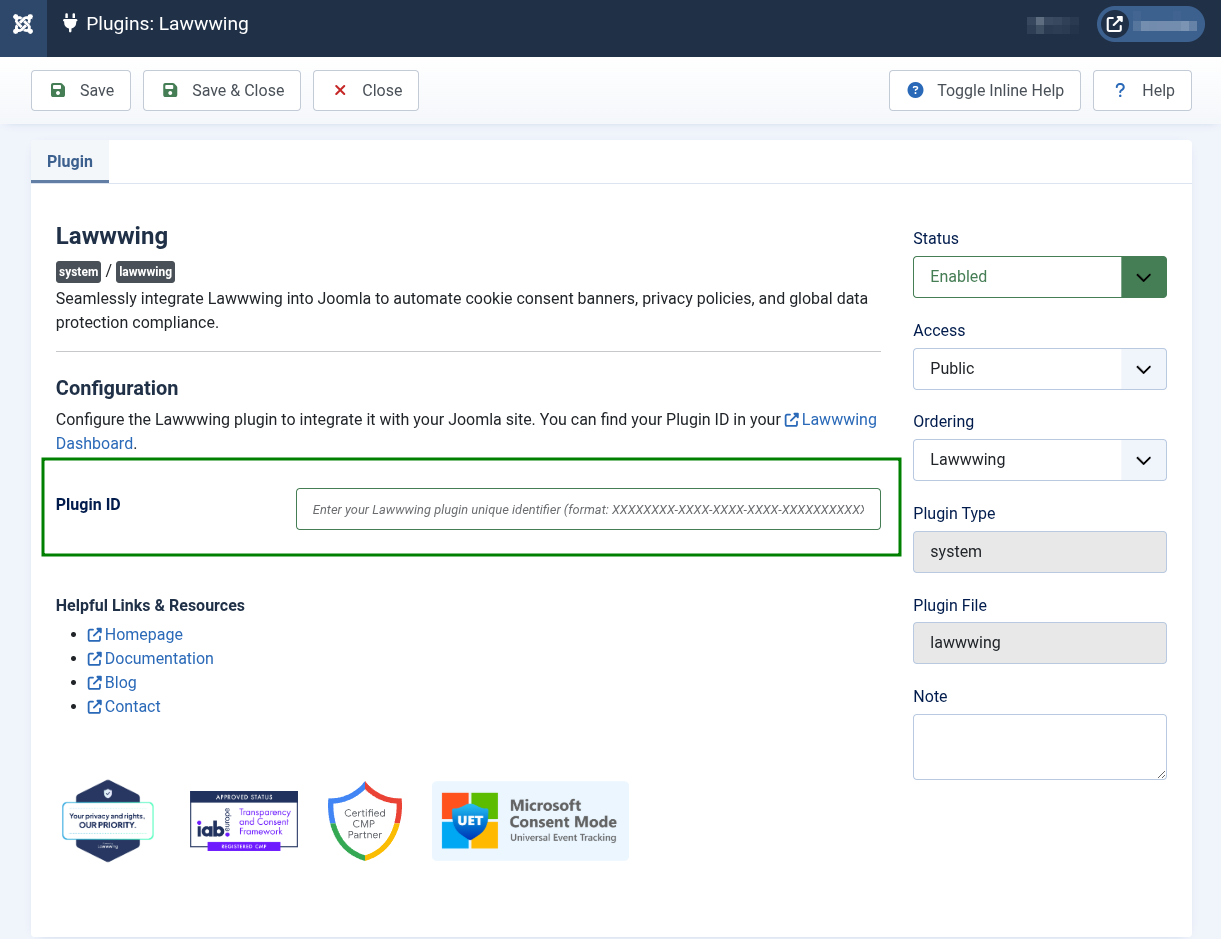Image resolution: width=1221 pixels, height=939 pixels.
Task: Expand the Ordering dropdown showing Lawwwing
Action: point(1039,460)
